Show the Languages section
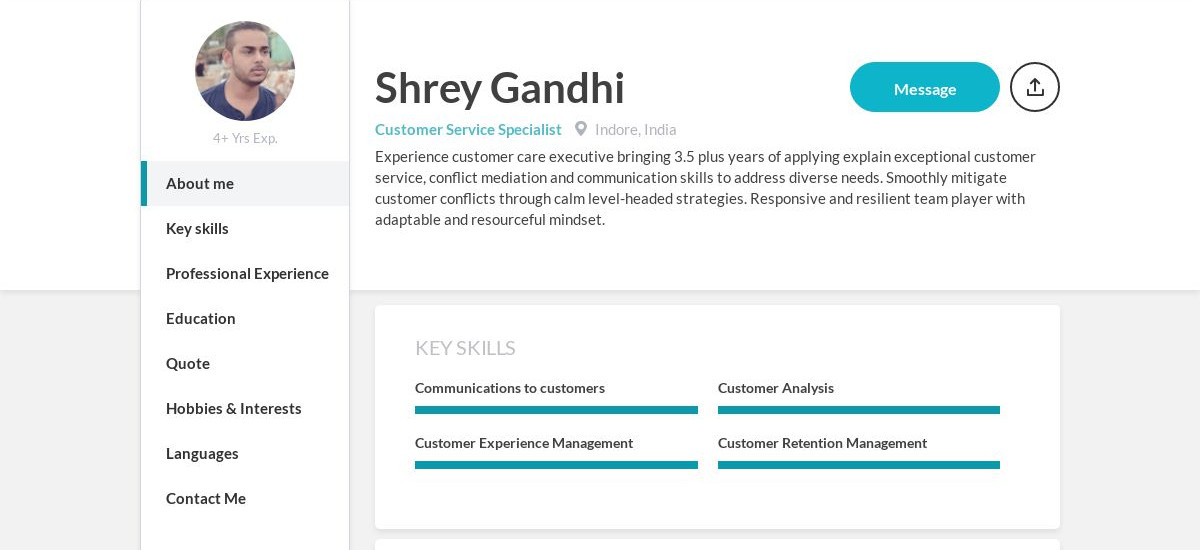1200x550 pixels. click(x=202, y=454)
